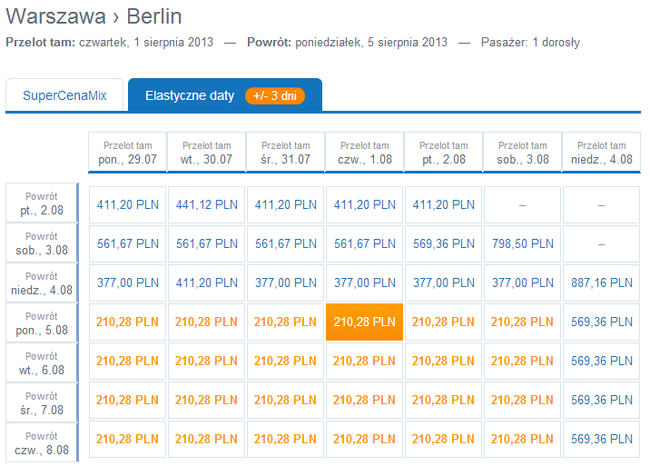
Task: Pick the 887,16 PLN fare
Action: coord(601,282)
